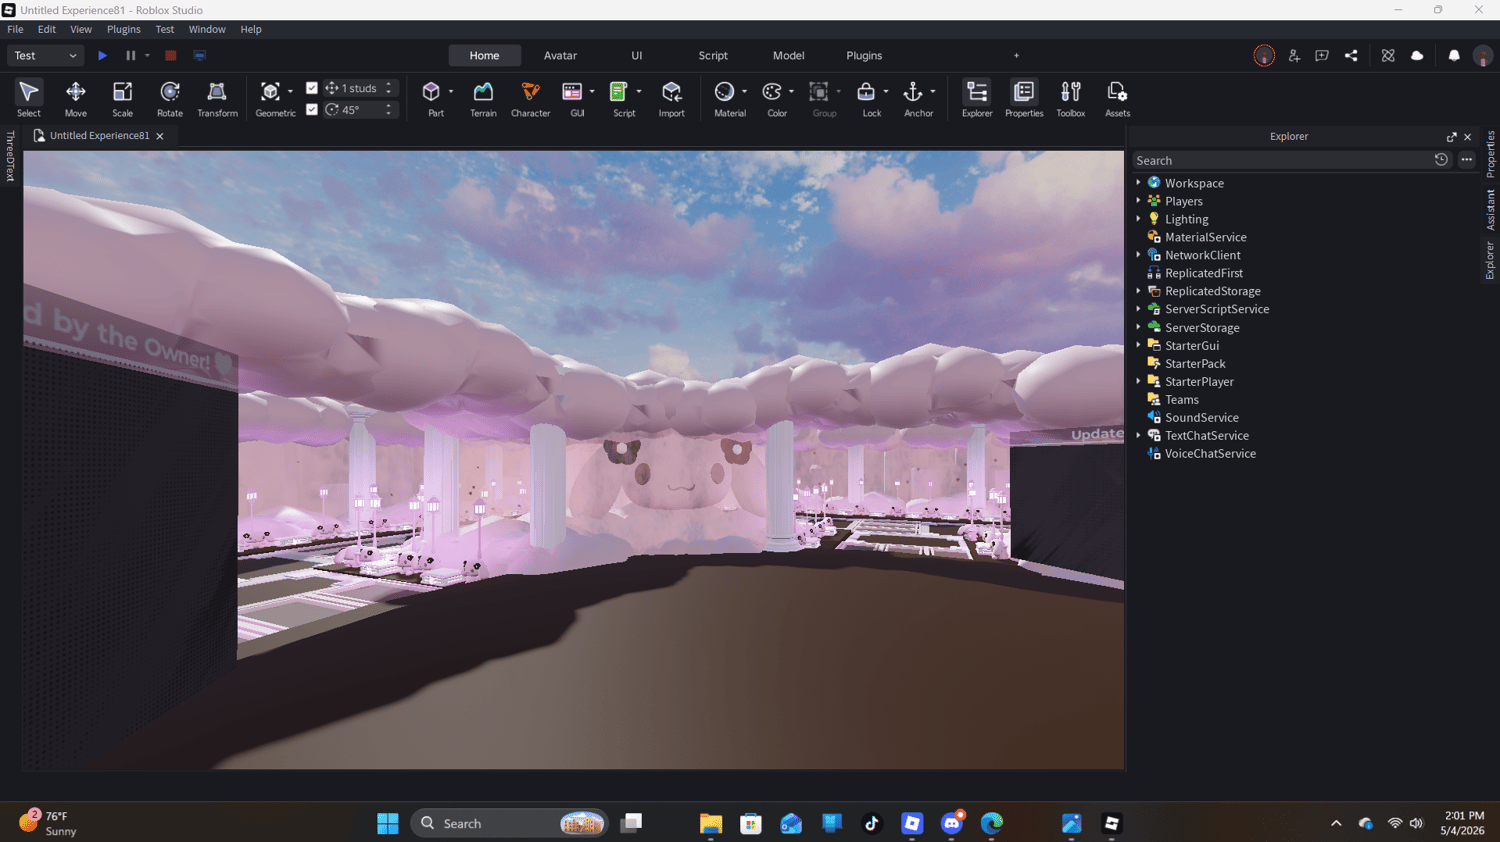This screenshot has height=842, width=1500.
Task: Open the Material dropdown arrow
Action: 744,92
